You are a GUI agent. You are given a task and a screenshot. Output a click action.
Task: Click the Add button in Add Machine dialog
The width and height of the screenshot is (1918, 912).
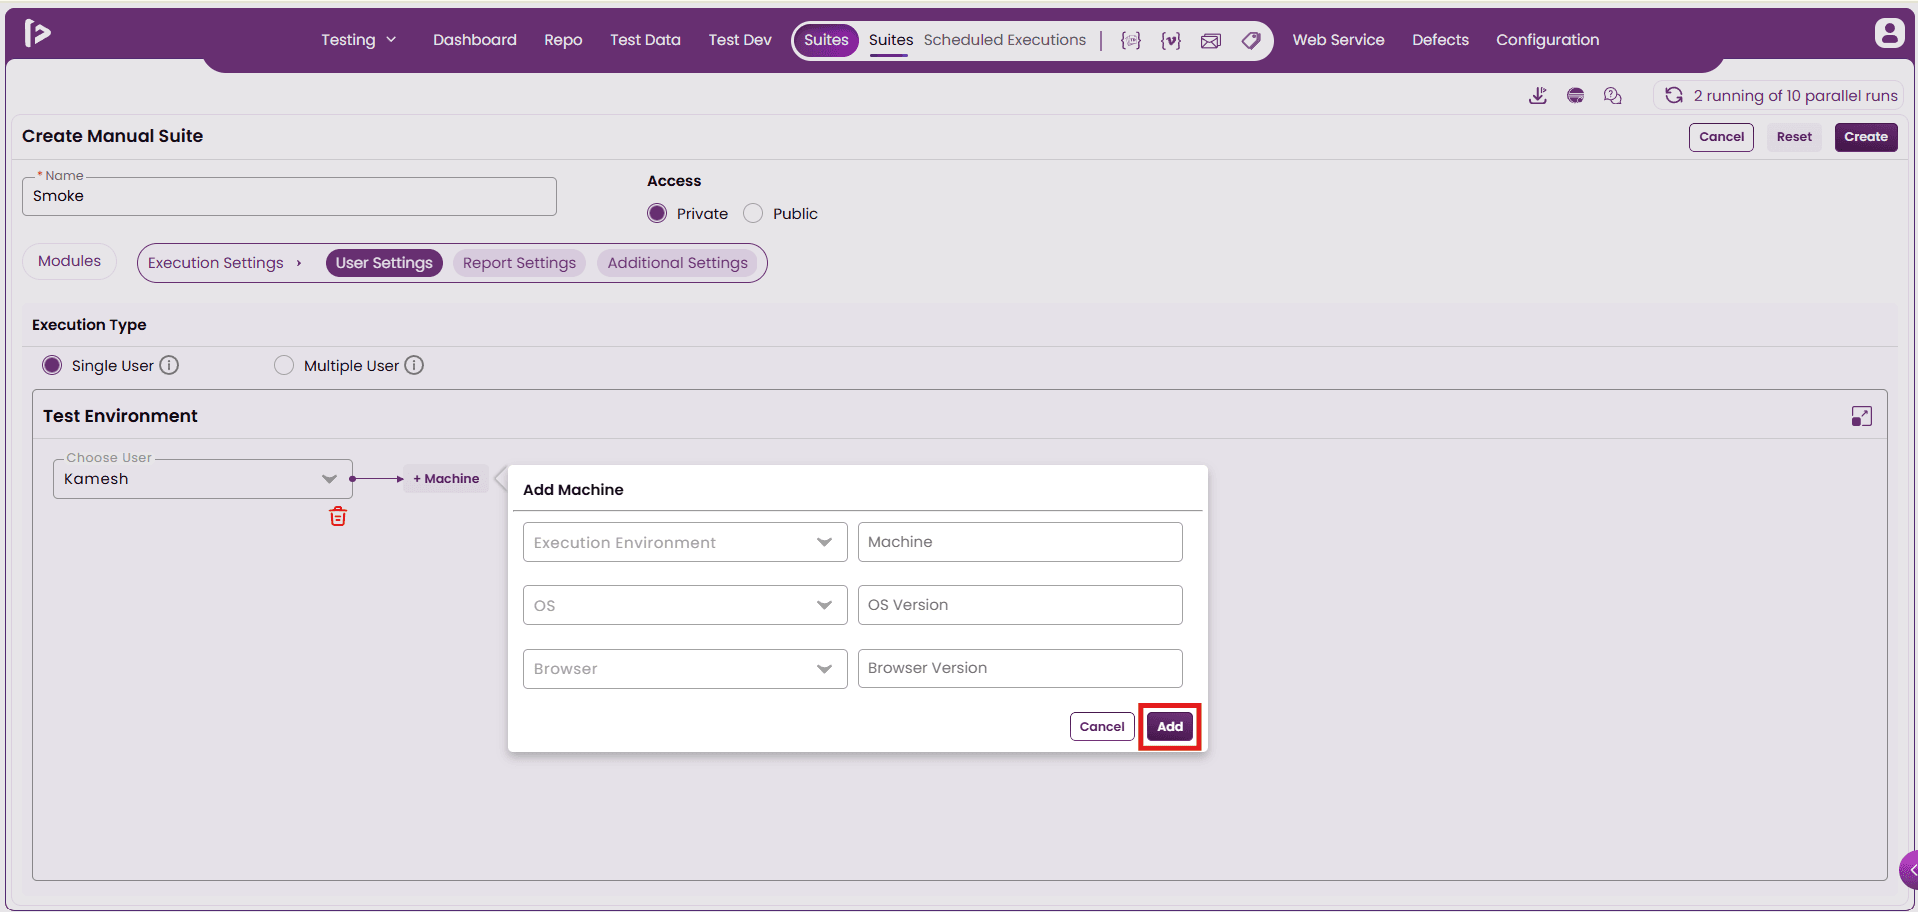coord(1170,726)
